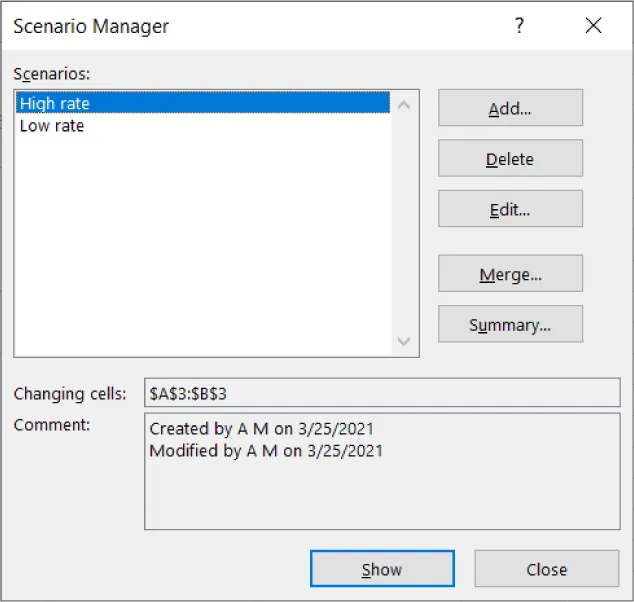This screenshot has height=602, width=634.
Task: Click the Merge... button
Action: tap(510, 273)
